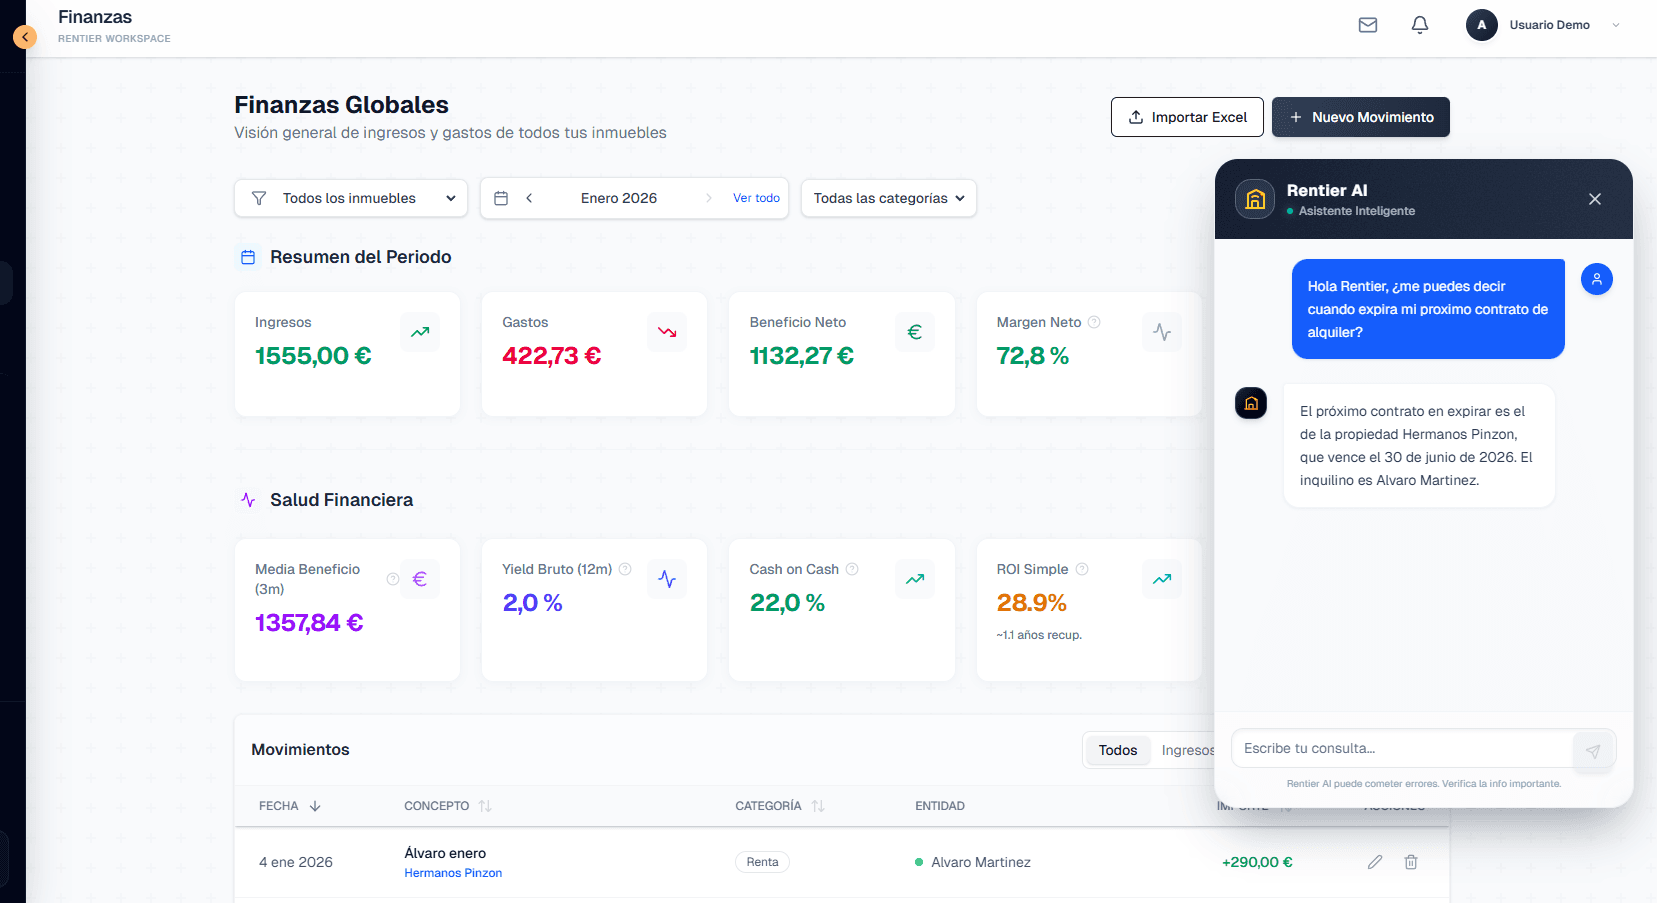This screenshot has height=903, width=1657.
Task: Open the notifications bell
Action: coord(1419,25)
